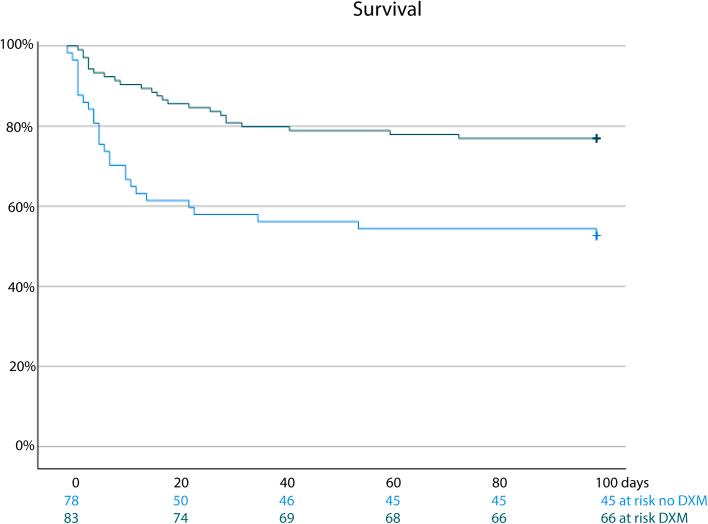Select the '66 at risk DXM' legend text
This screenshot has width=708, height=524.
point(644,518)
